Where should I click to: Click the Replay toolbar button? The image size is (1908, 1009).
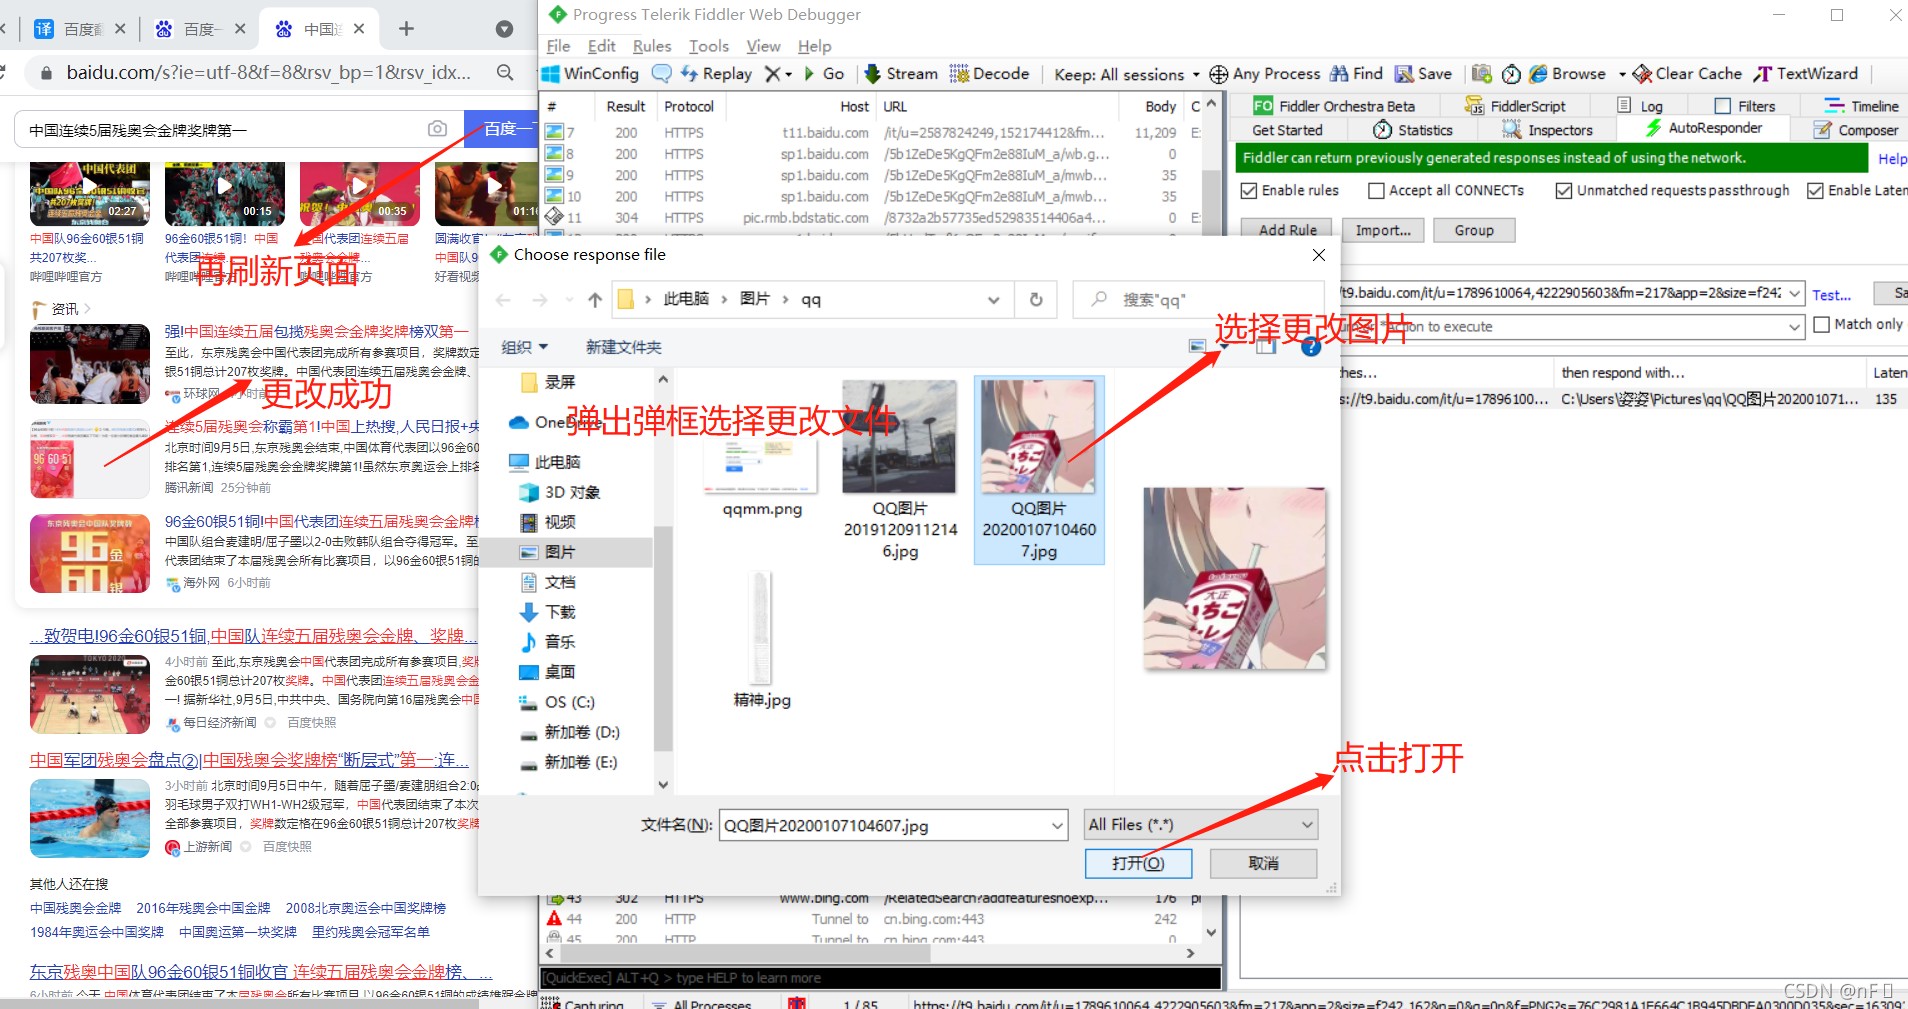point(716,74)
